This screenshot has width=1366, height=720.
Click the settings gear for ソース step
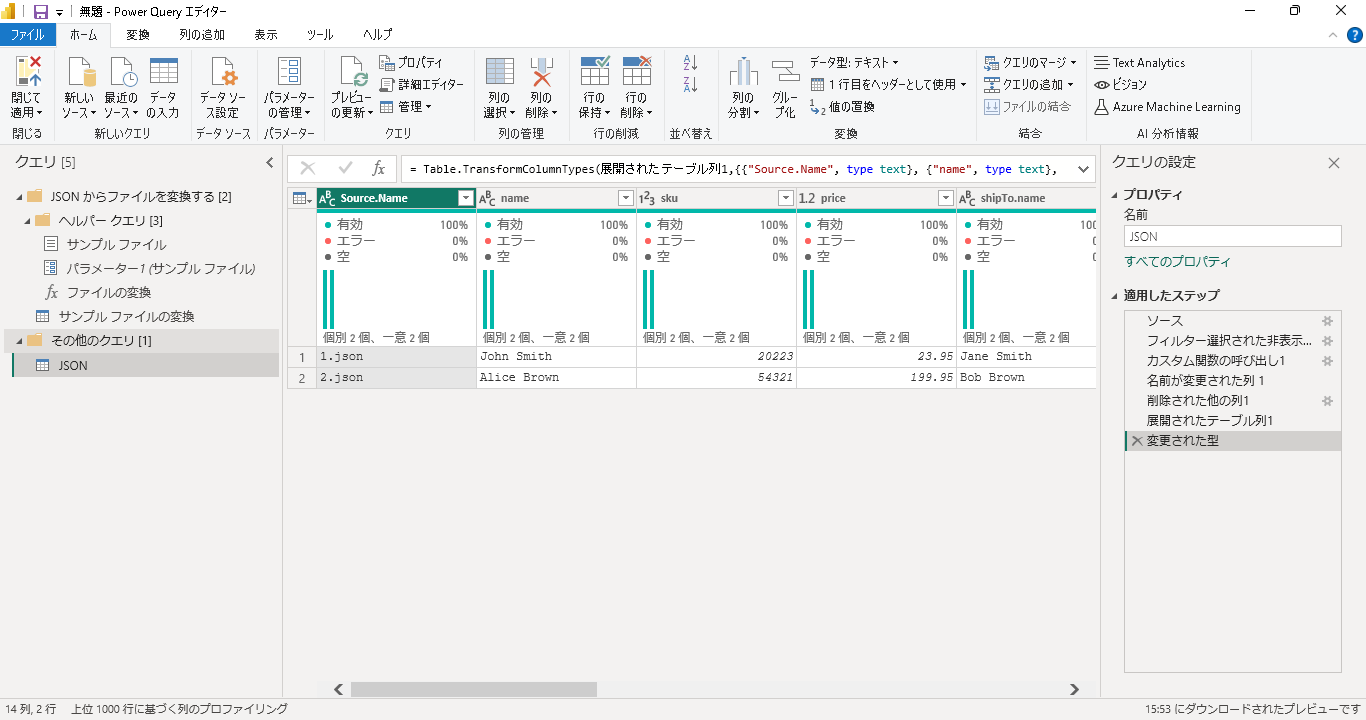pyautogui.click(x=1327, y=321)
